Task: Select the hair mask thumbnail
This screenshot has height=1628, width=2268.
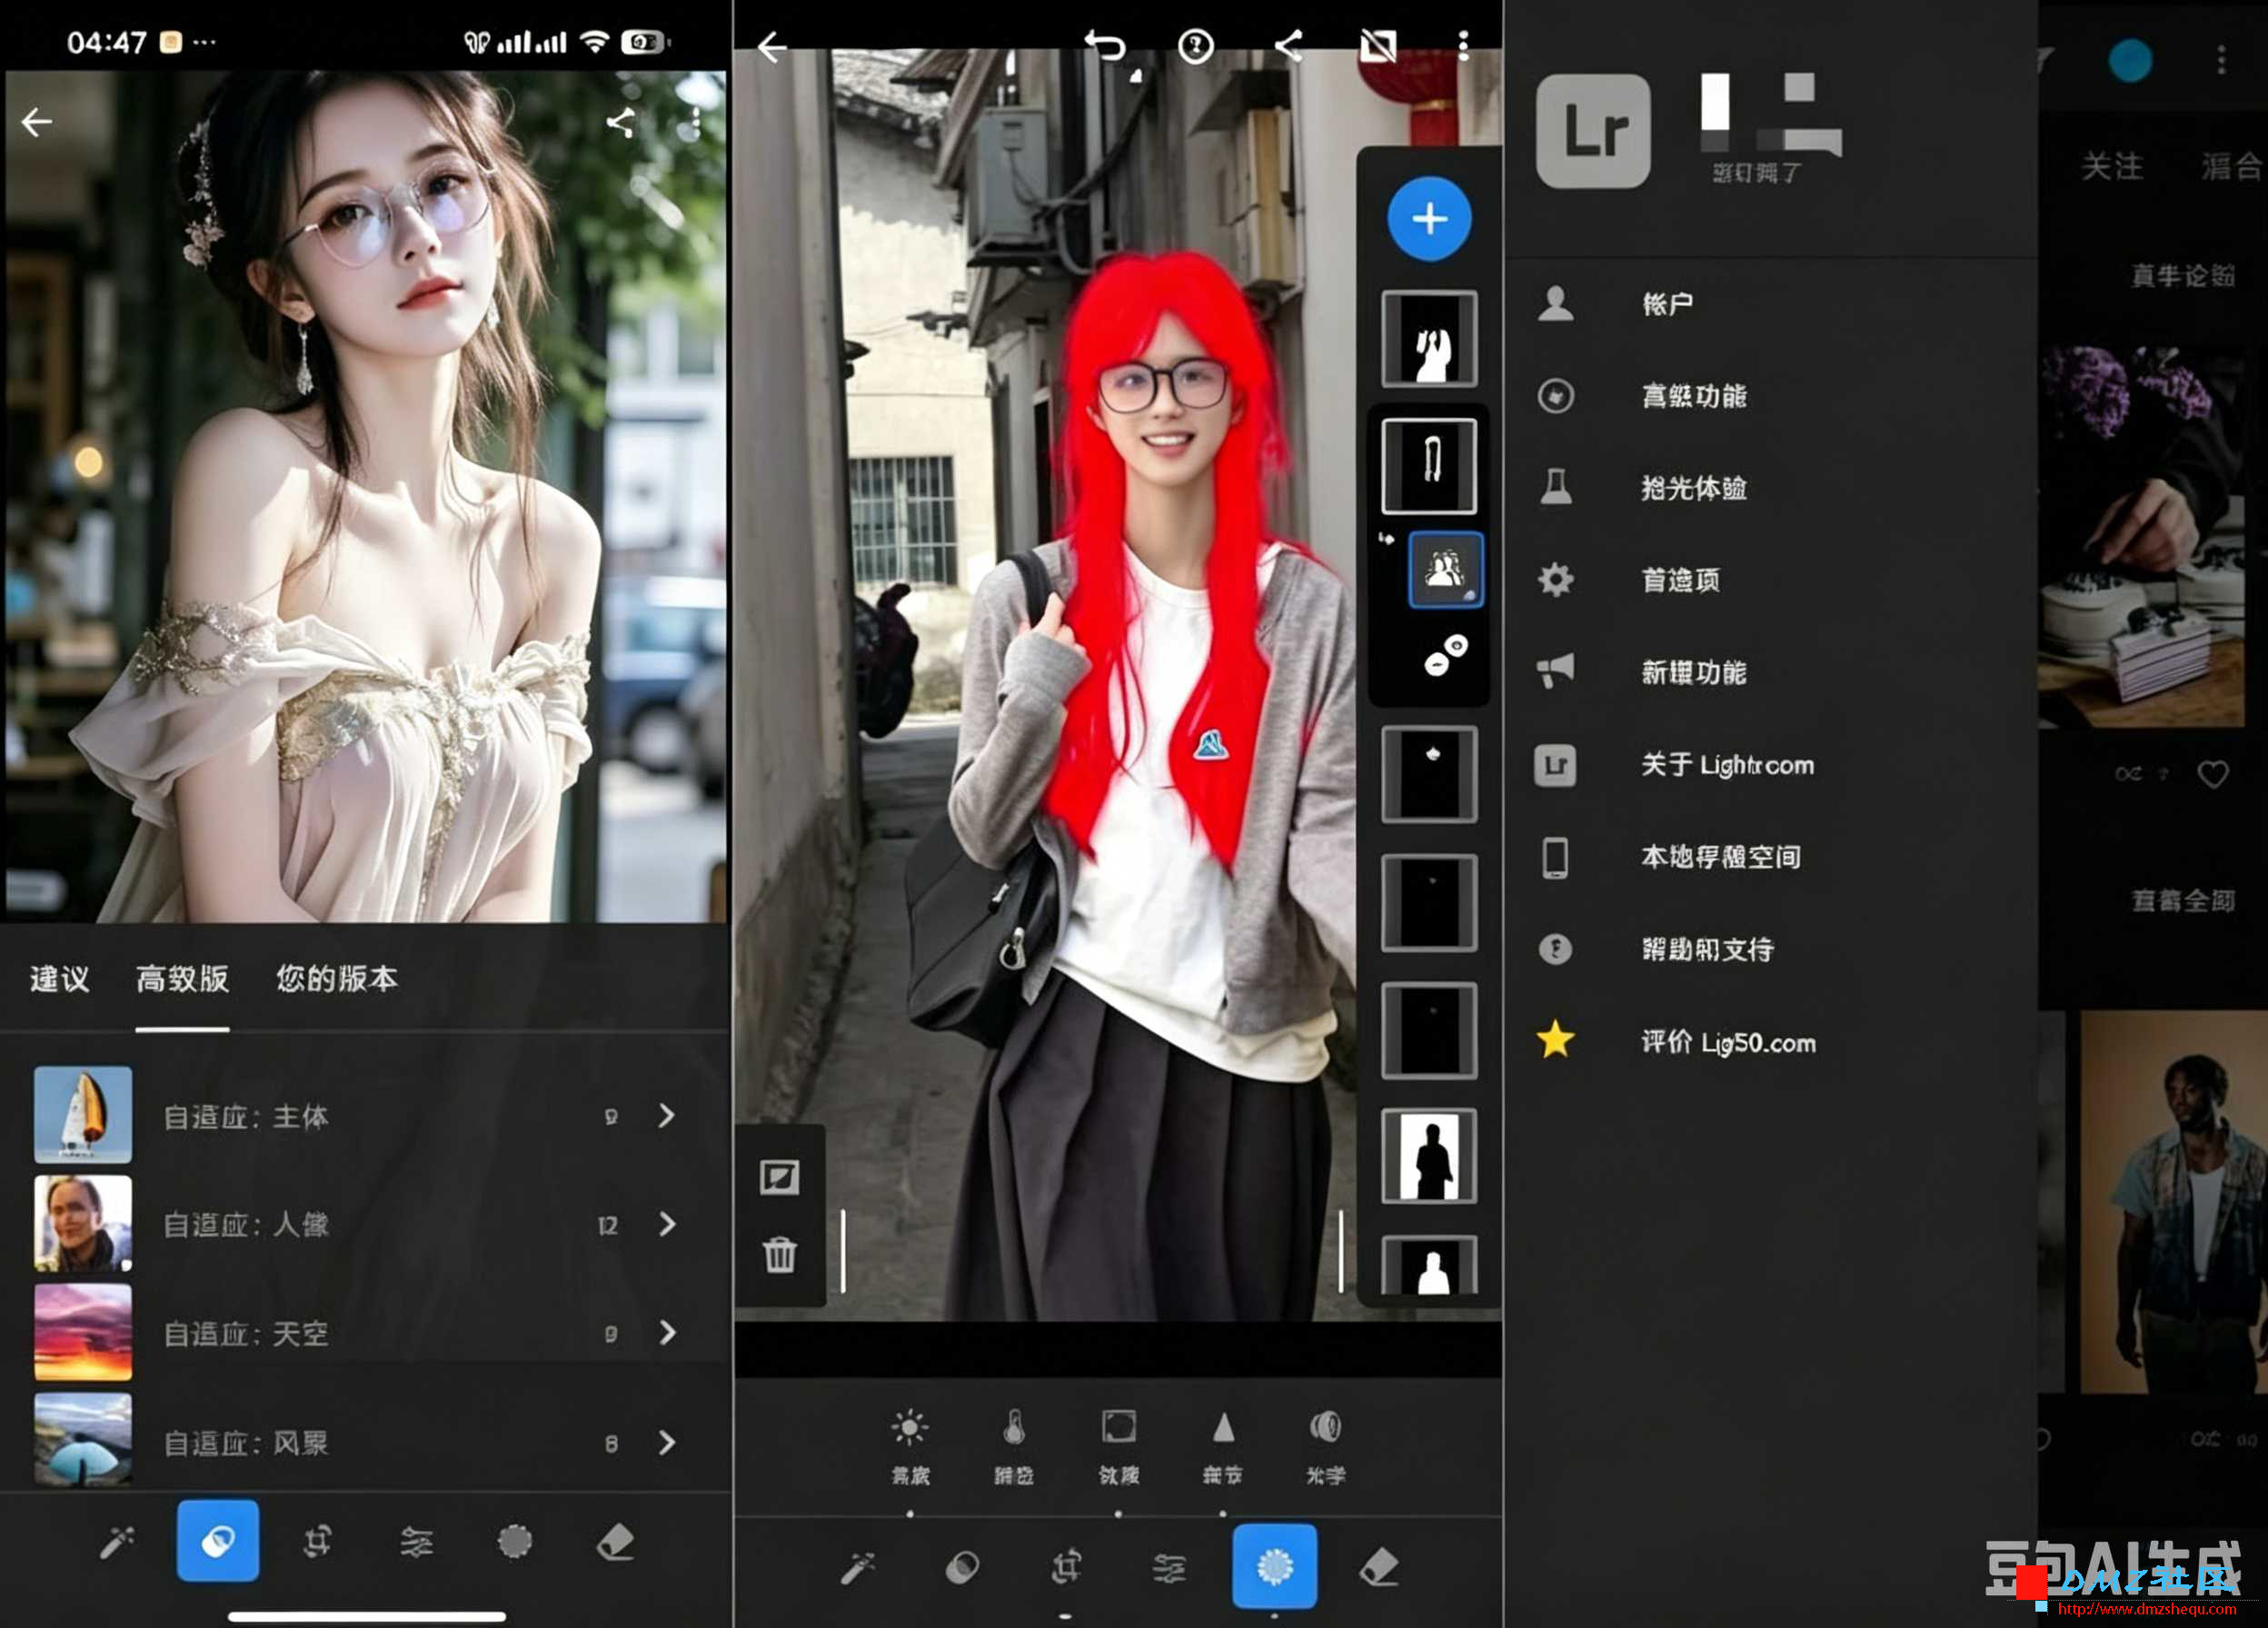Action: 1429,465
